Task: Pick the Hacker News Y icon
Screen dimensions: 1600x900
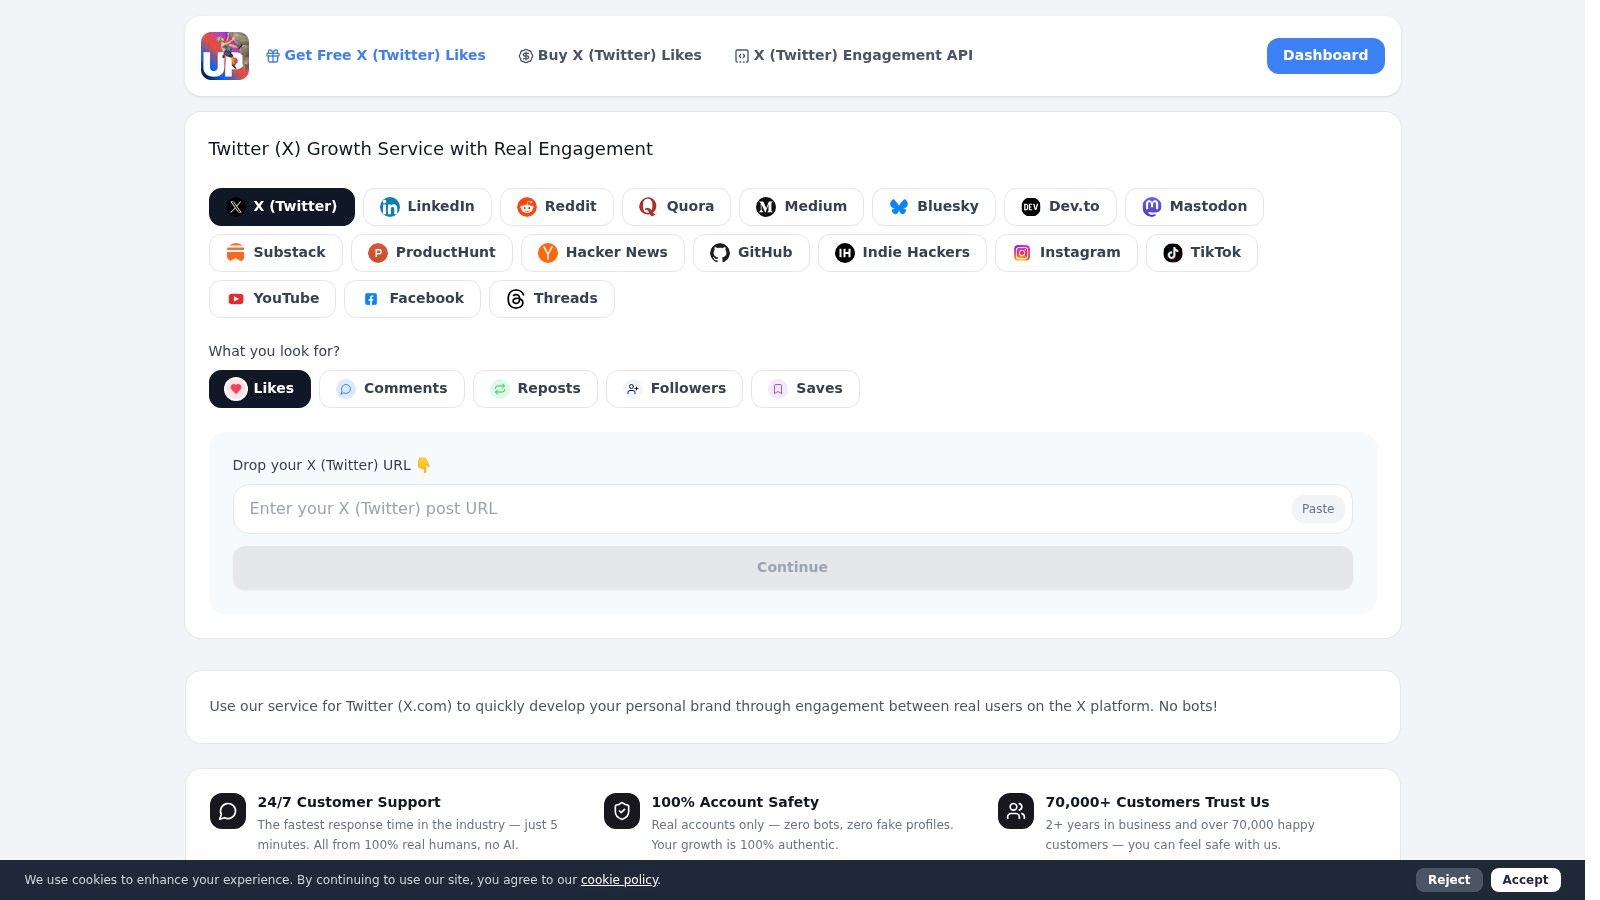Action: click(548, 253)
